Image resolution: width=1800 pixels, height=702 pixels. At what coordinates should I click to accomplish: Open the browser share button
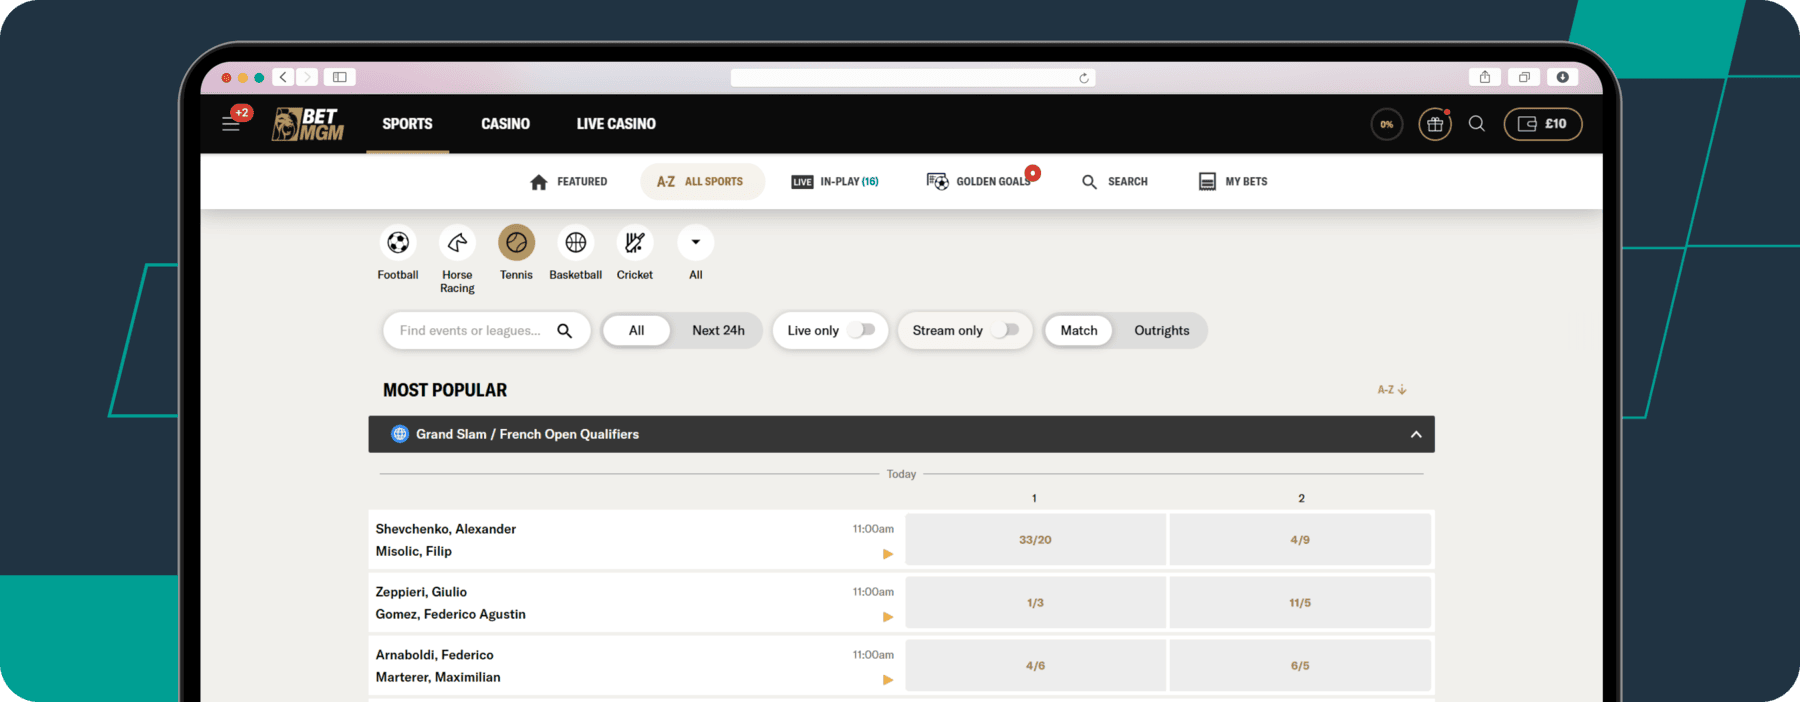[1485, 77]
